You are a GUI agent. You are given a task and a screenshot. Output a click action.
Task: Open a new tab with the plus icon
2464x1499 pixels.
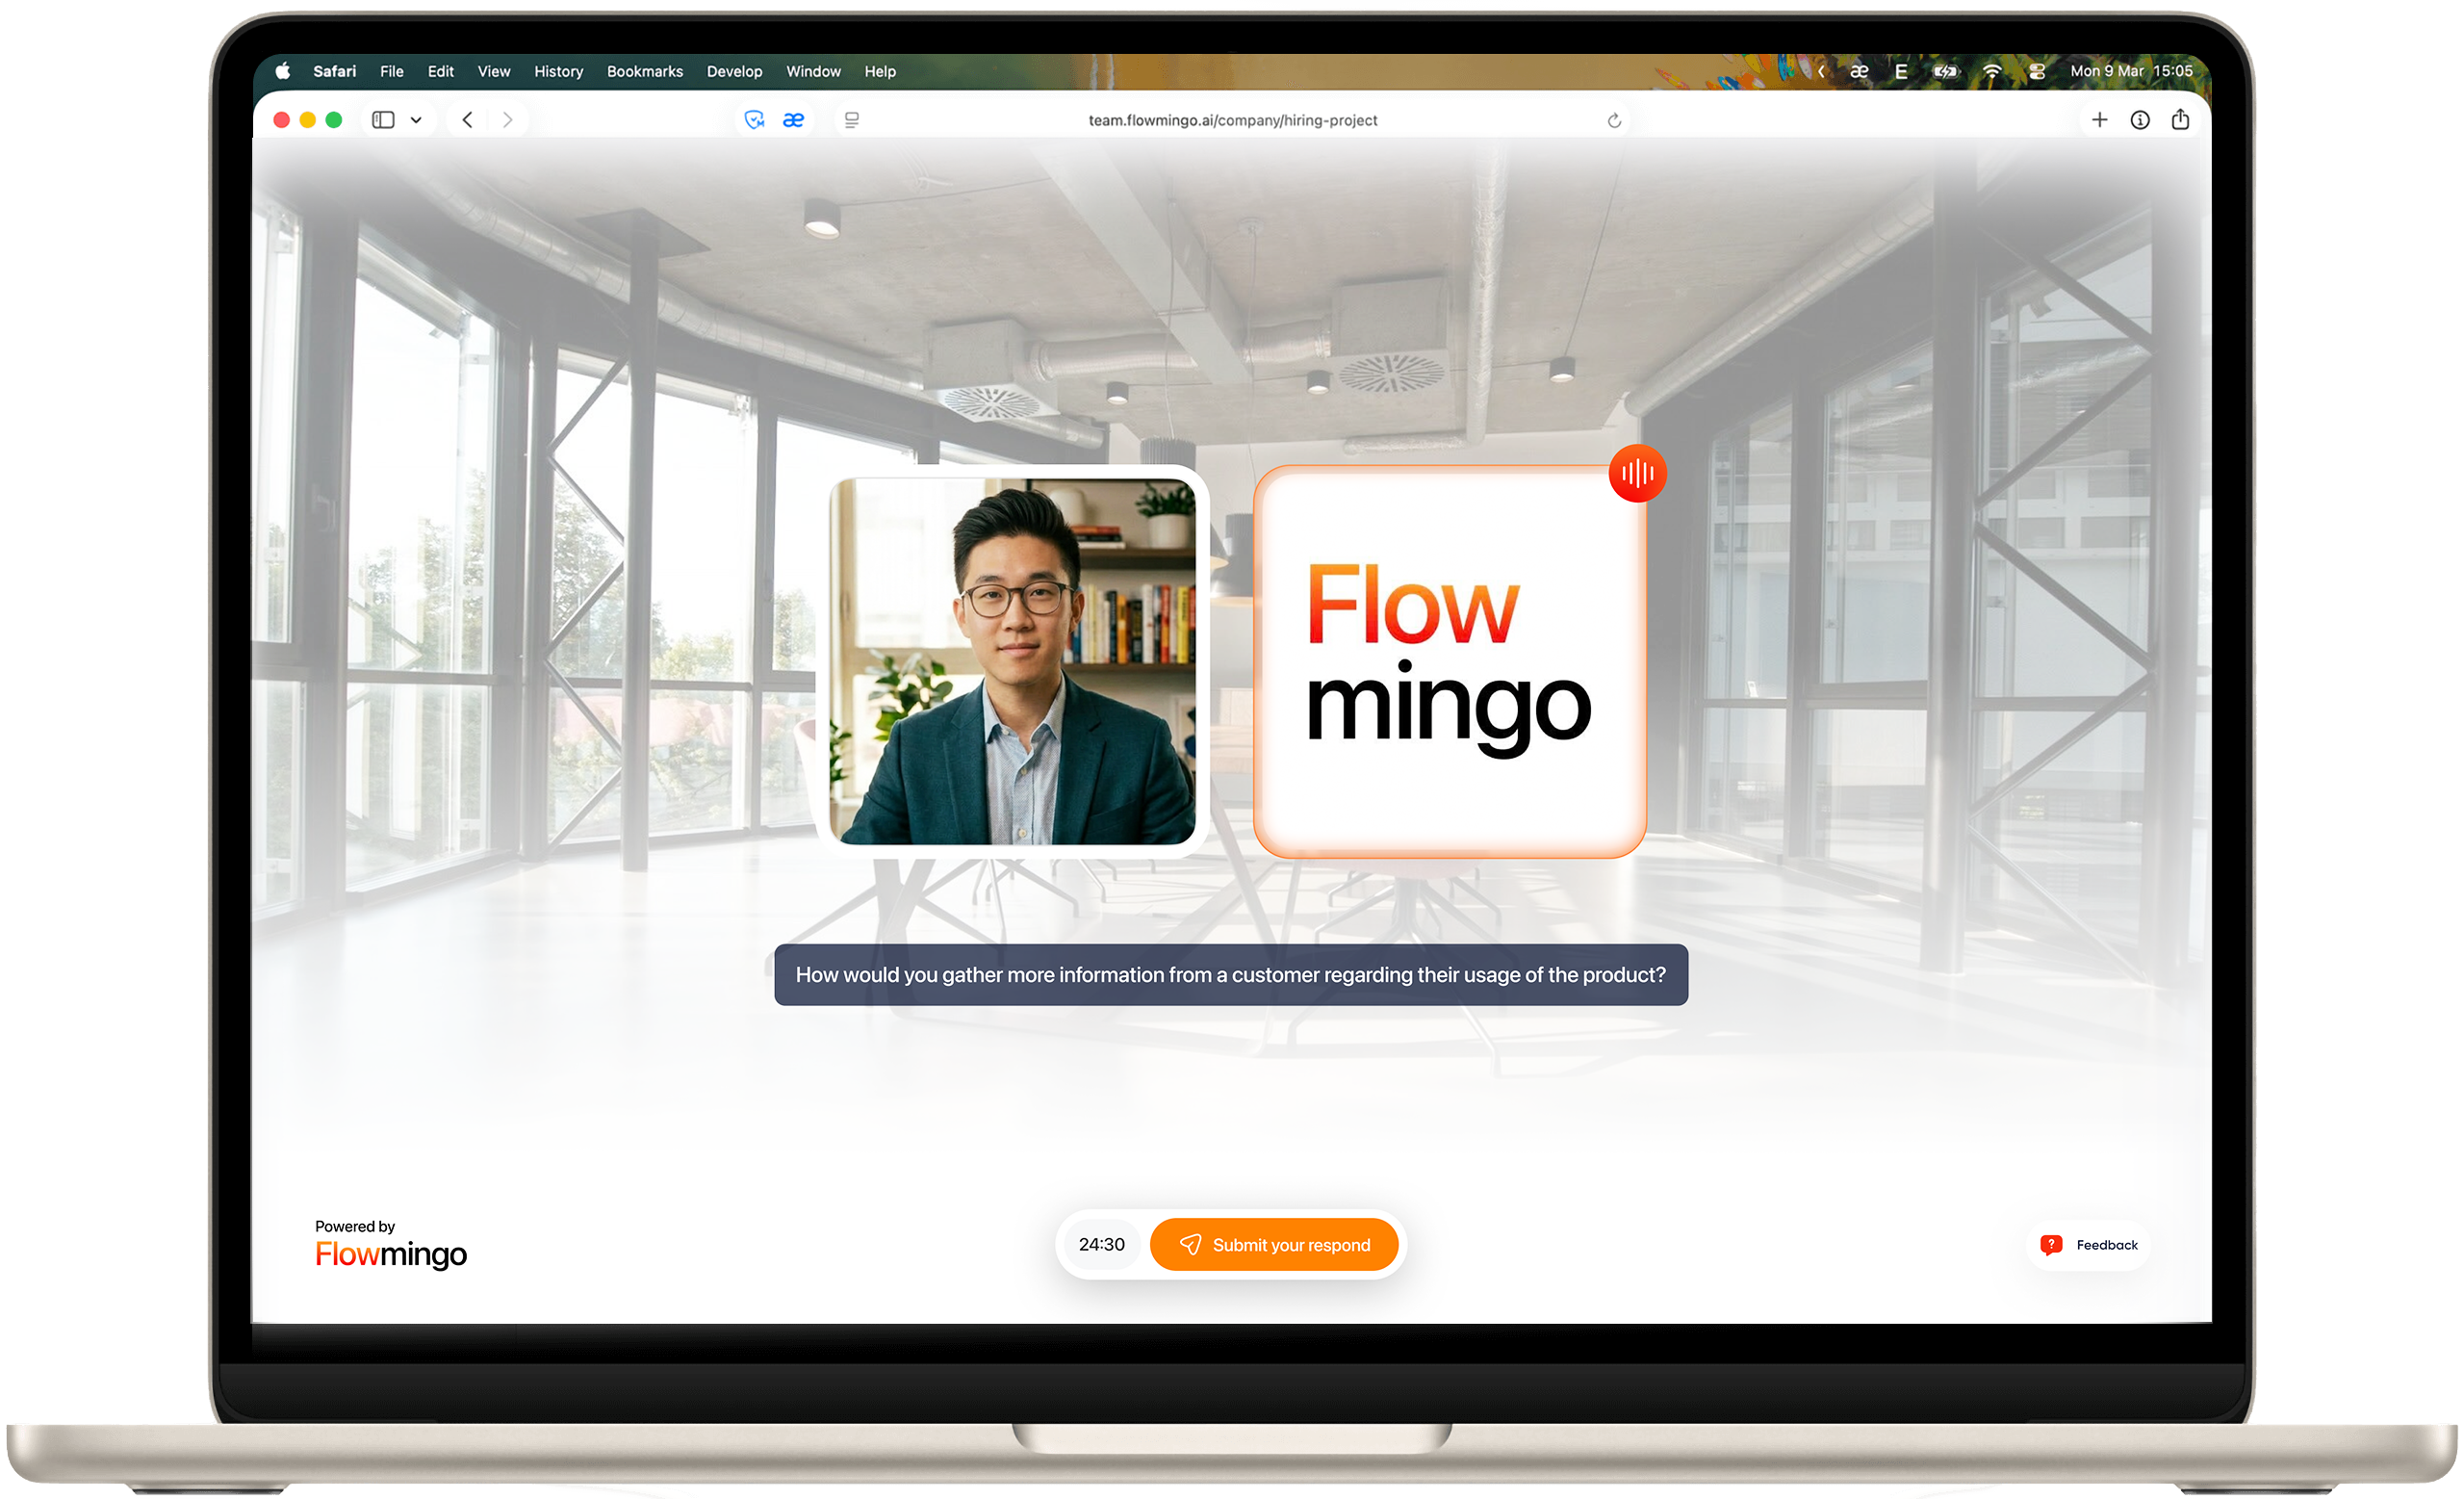coord(2100,119)
